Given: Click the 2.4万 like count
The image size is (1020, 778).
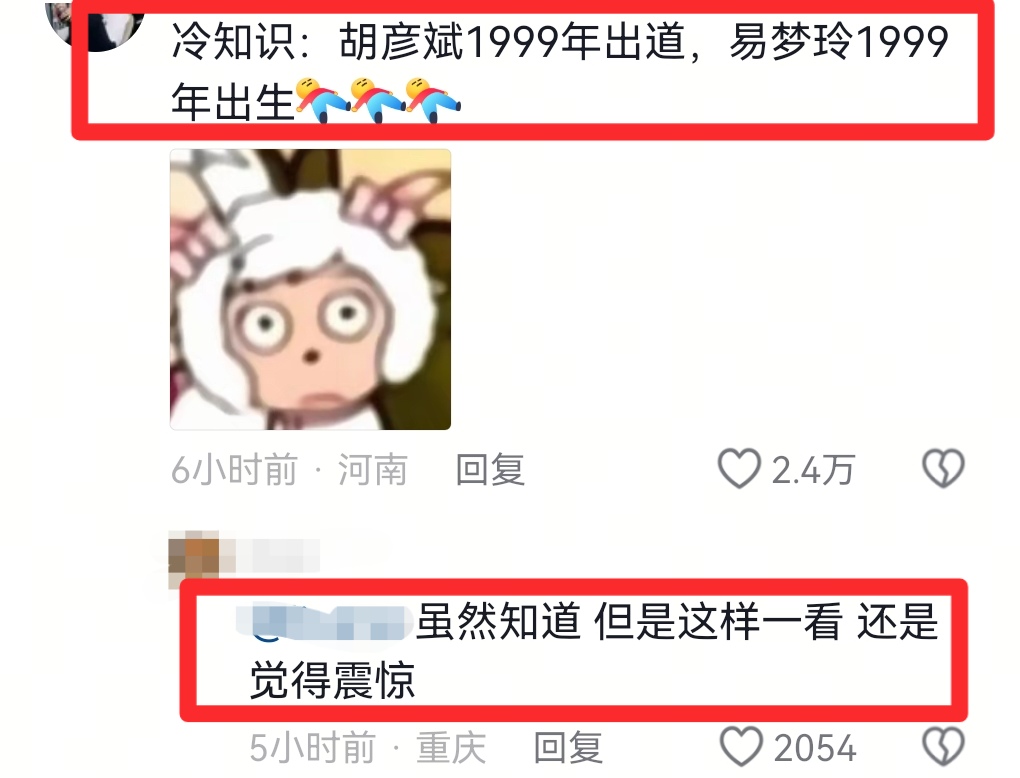Looking at the screenshot, I should coord(813,470).
